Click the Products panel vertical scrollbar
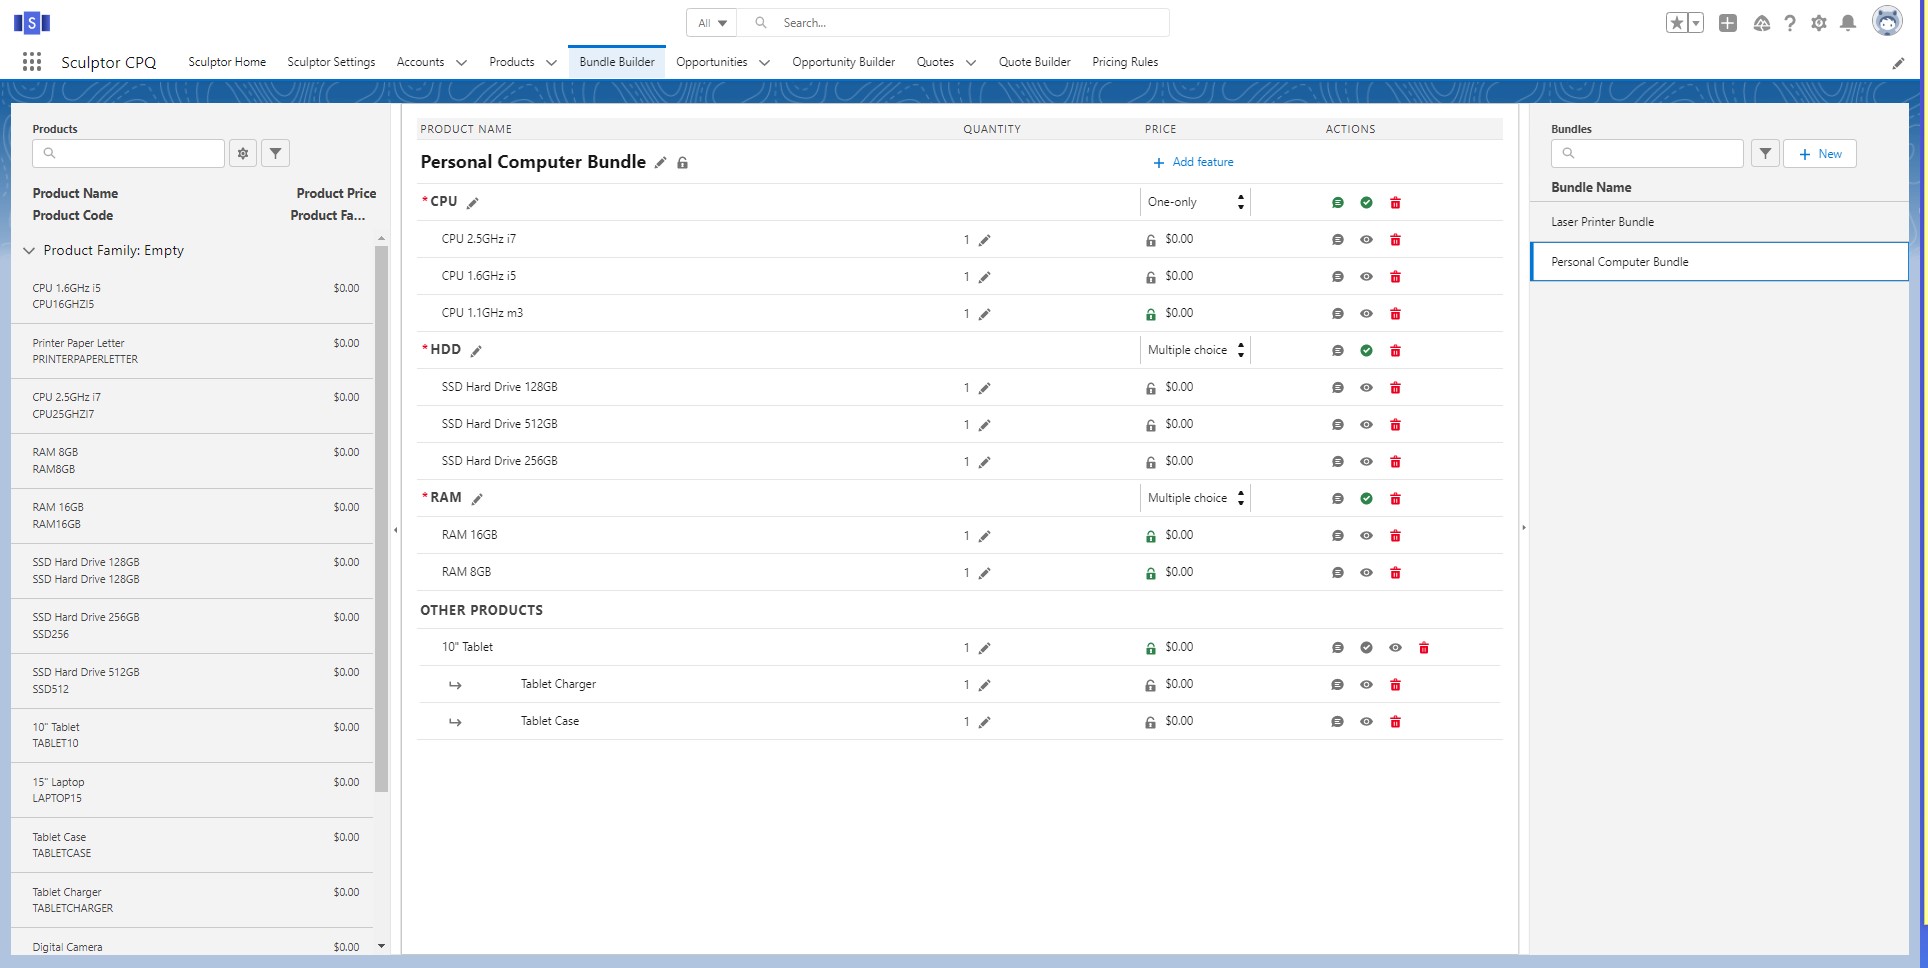 (x=381, y=518)
